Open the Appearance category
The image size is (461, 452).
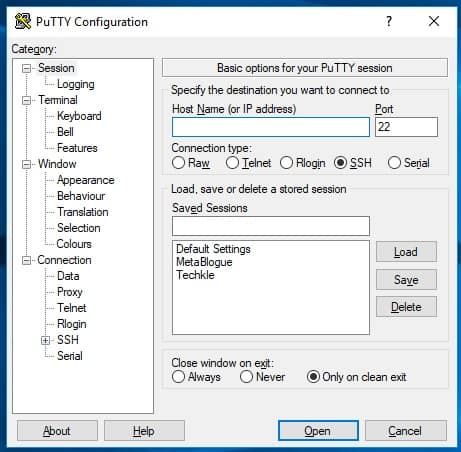86,180
